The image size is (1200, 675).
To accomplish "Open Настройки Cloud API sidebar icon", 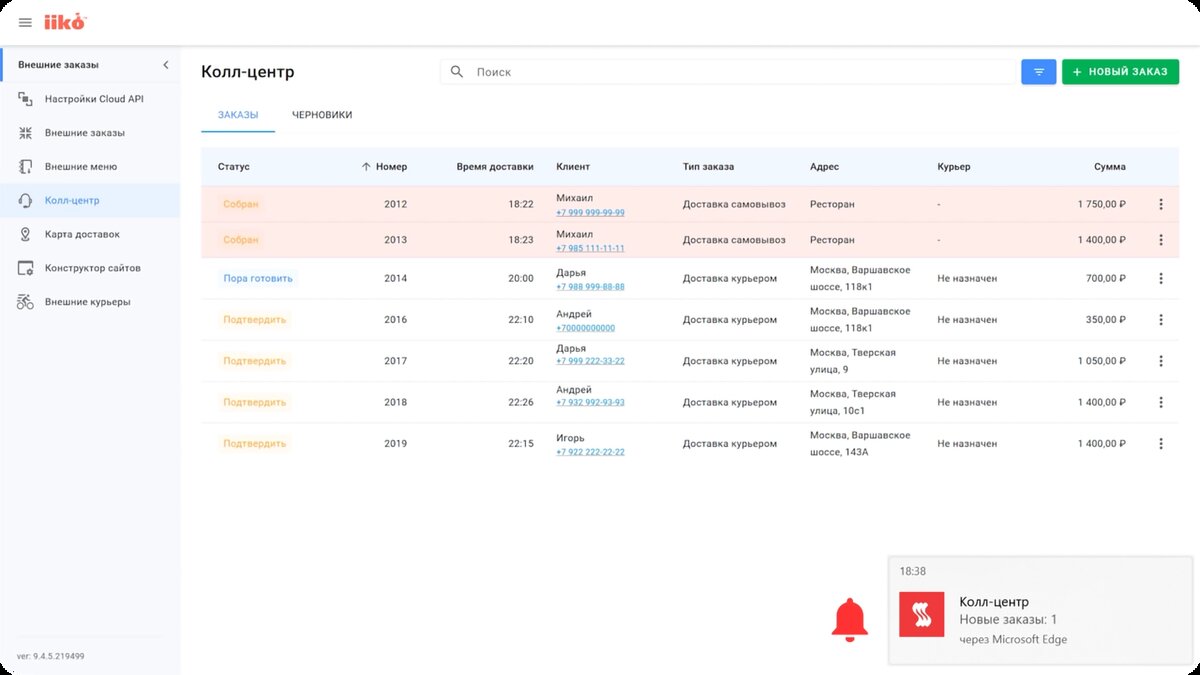I will [x=25, y=99].
